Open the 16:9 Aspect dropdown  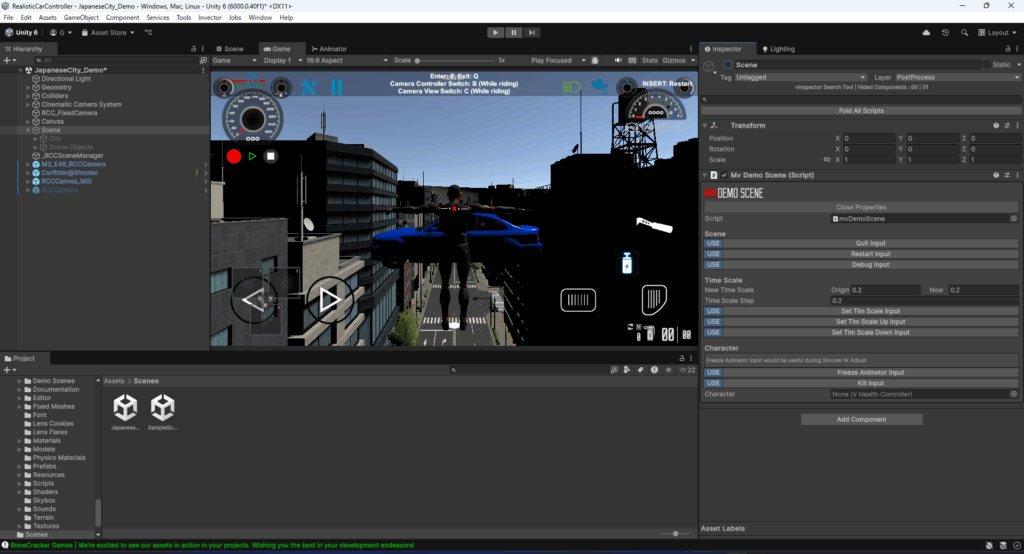pyautogui.click(x=346, y=60)
